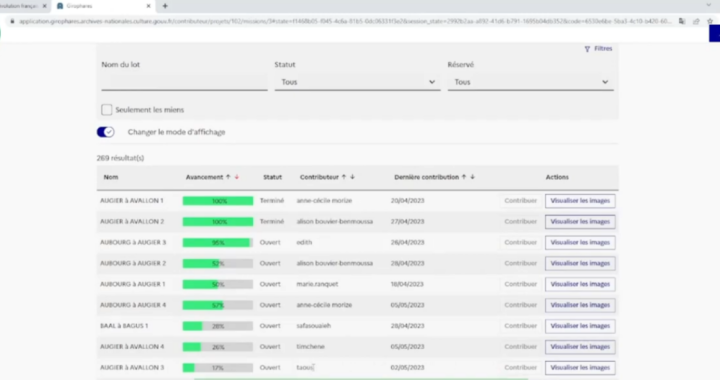Image resolution: width=720 pixels, height=380 pixels.
Task: Visualiser les images for BAAL à BAGUS 1
Action: (x=580, y=326)
